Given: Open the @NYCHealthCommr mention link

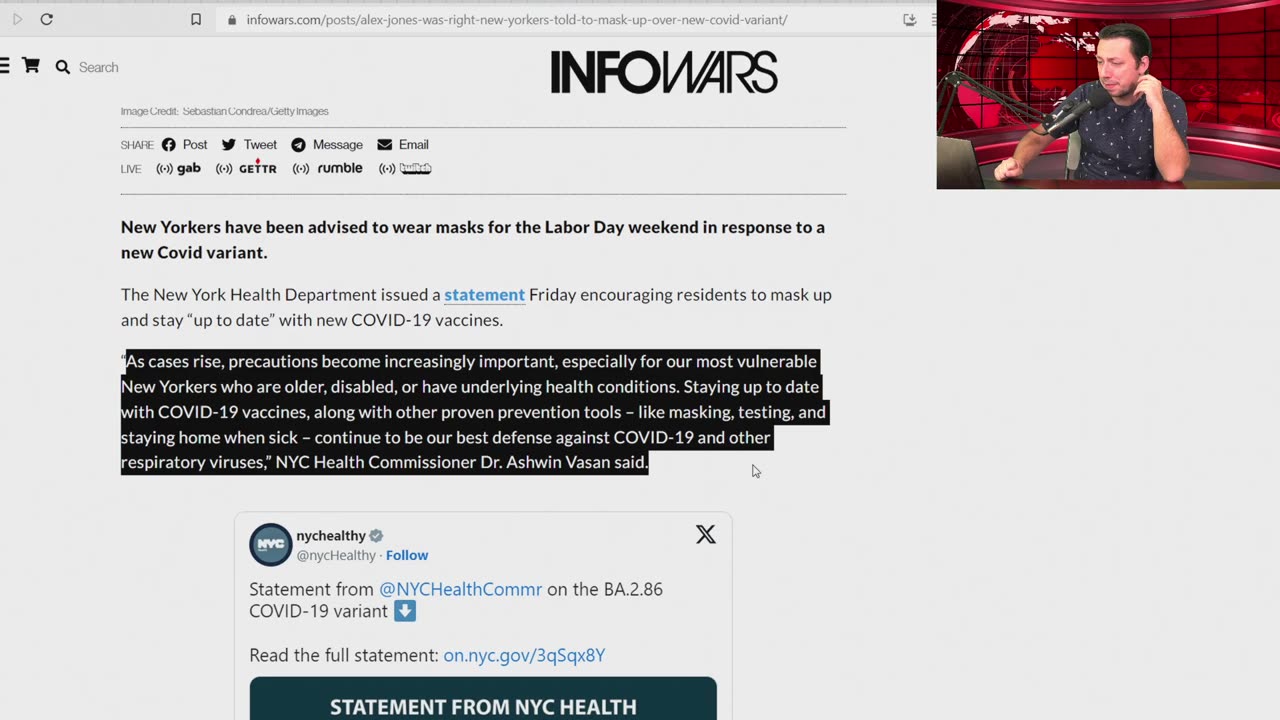Looking at the screenshot, I should 460,589.
